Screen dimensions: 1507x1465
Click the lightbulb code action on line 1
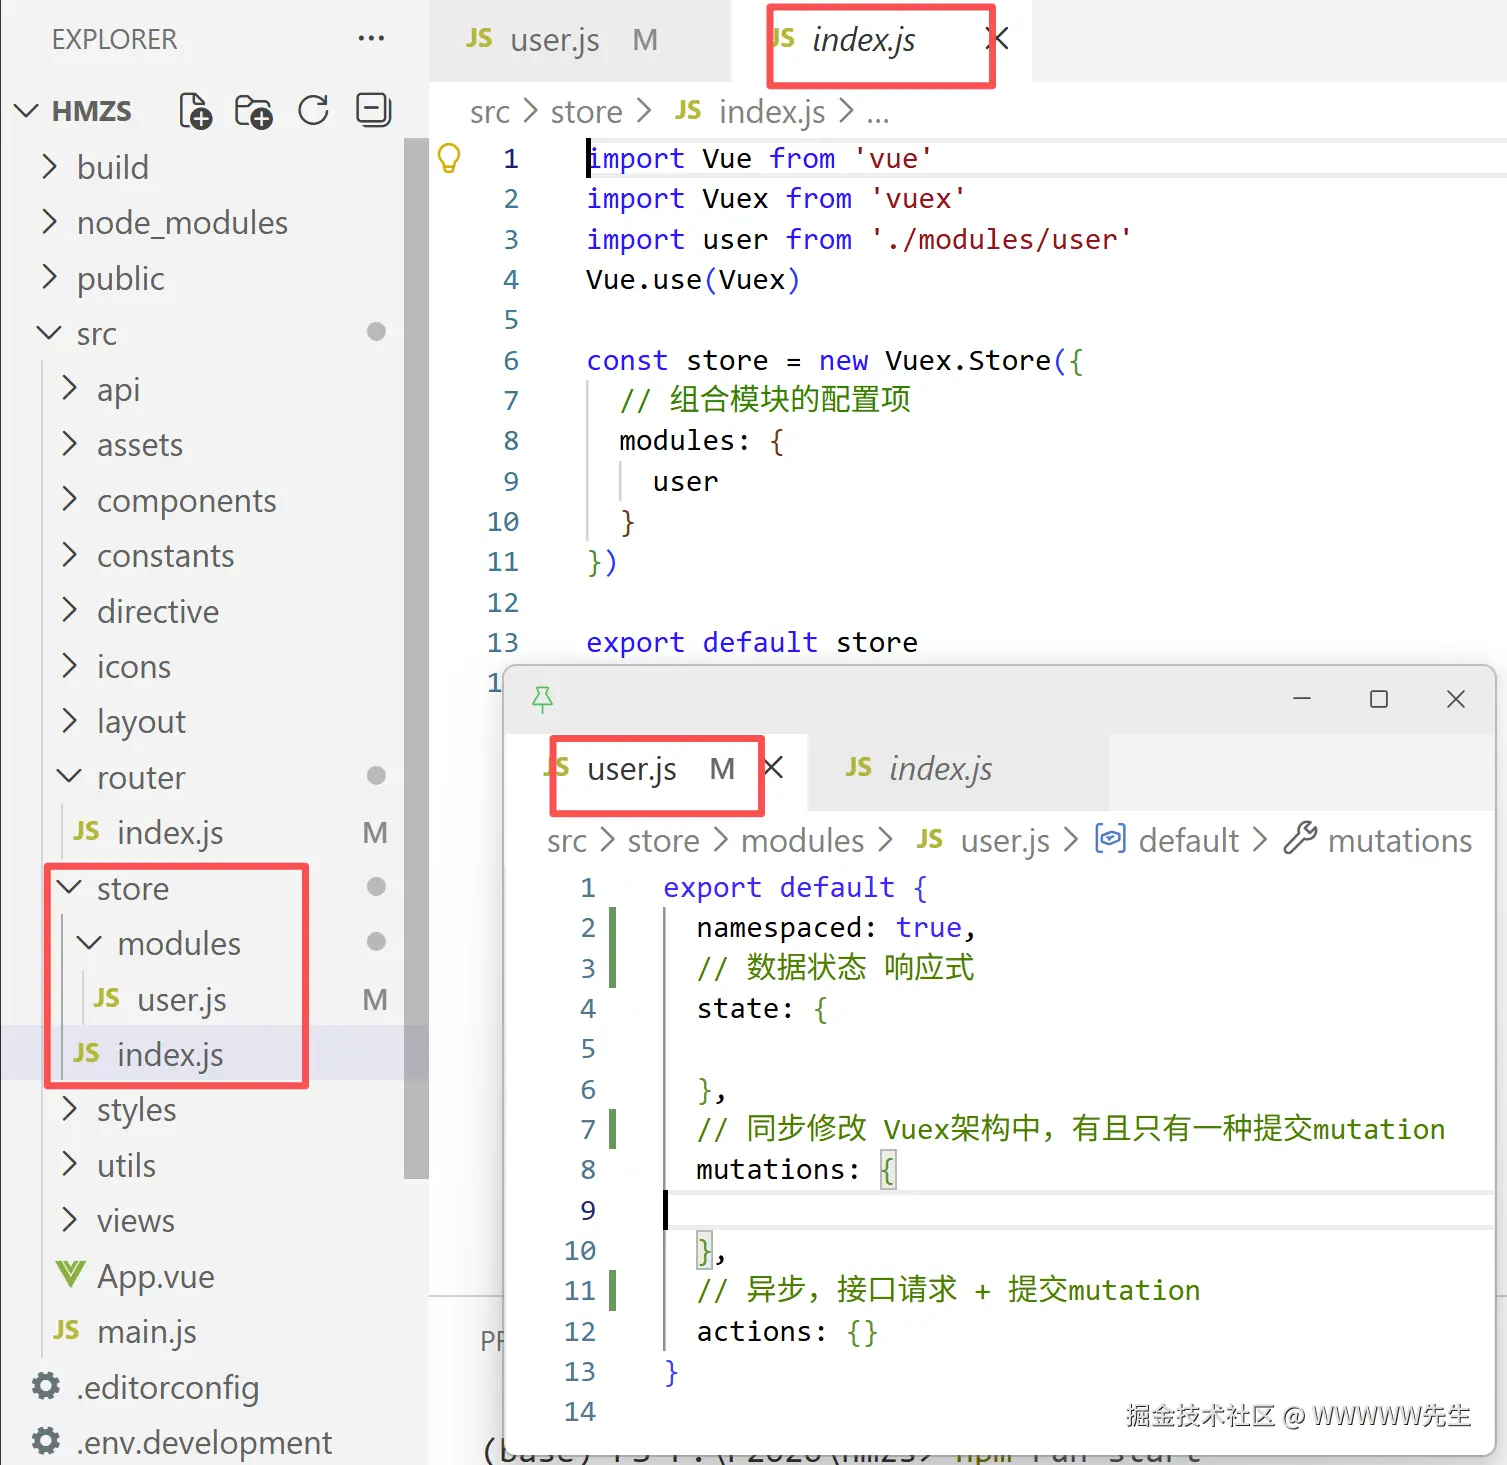[449, 158]
